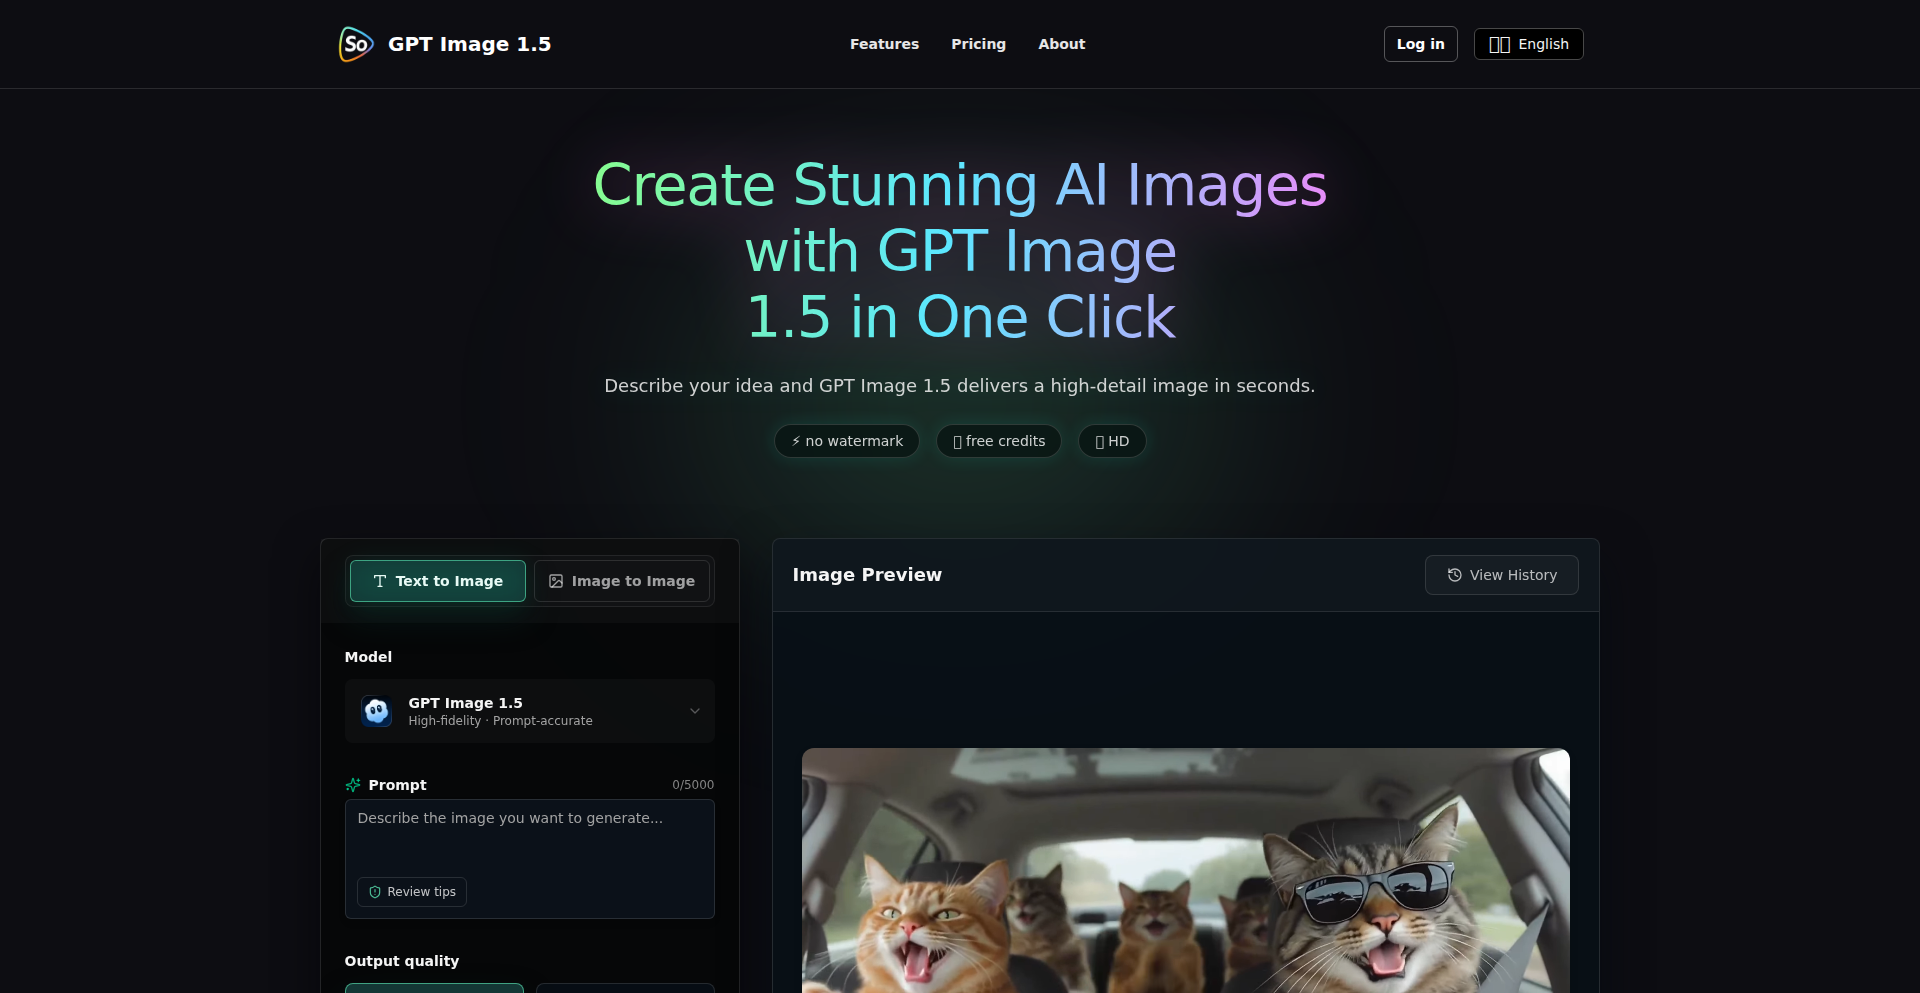Click the Image to Image picture icon
The height and width of the screenshot is (993, 1920).
click(556, 581)
